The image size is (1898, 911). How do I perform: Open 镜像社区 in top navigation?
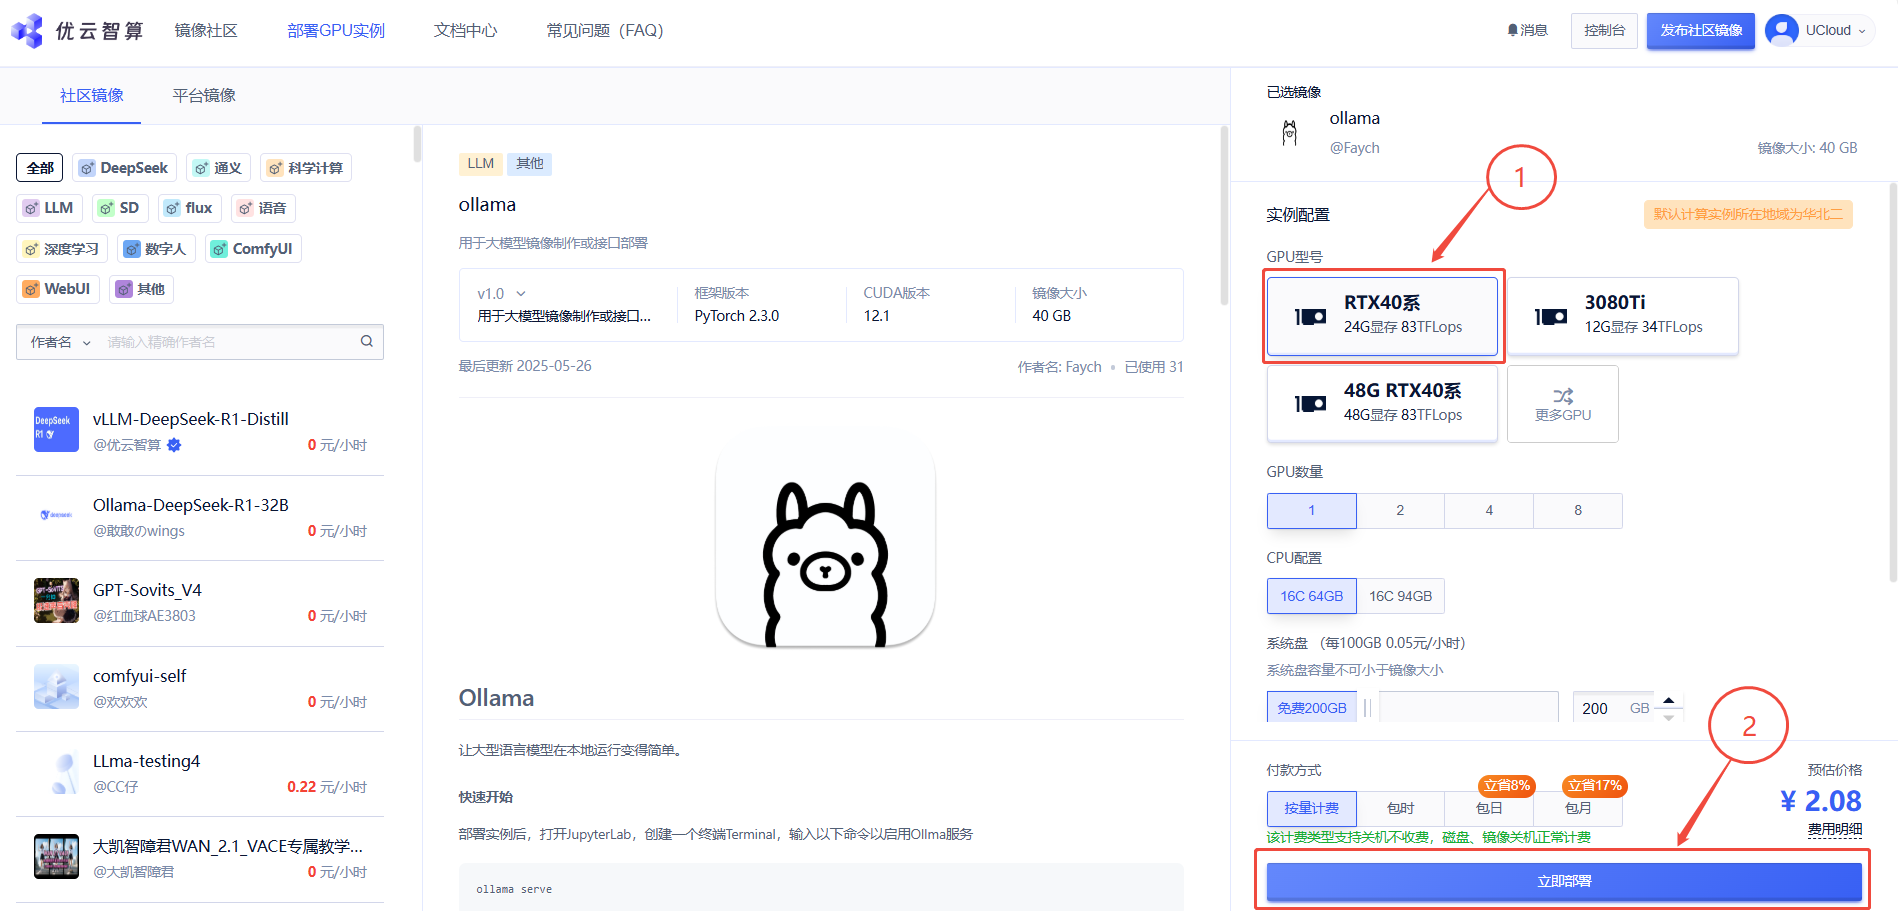tap(206, 30)
